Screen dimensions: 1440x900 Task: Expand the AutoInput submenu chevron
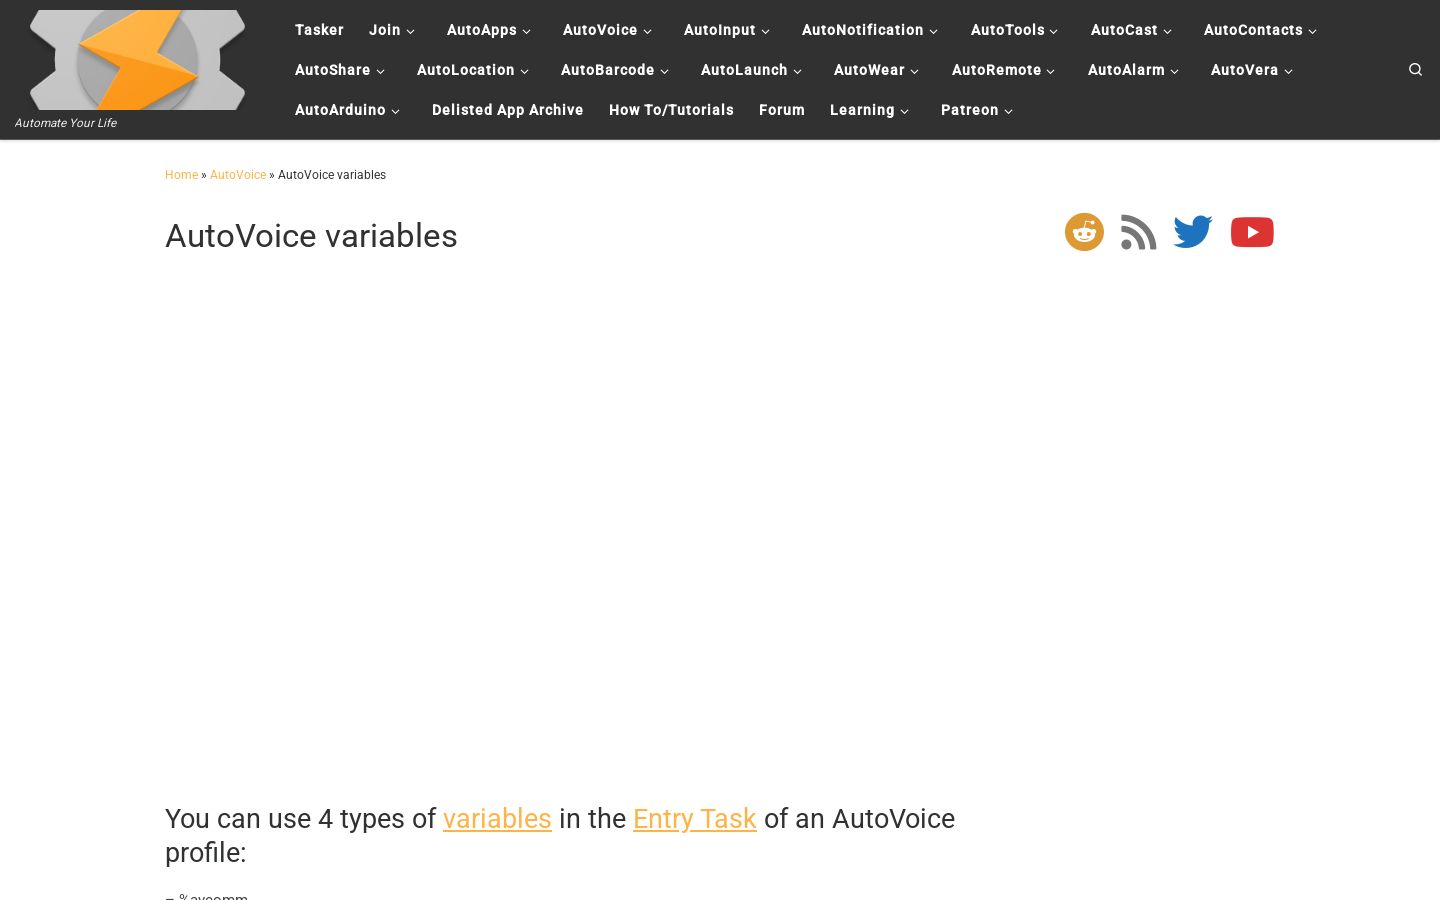765,31
